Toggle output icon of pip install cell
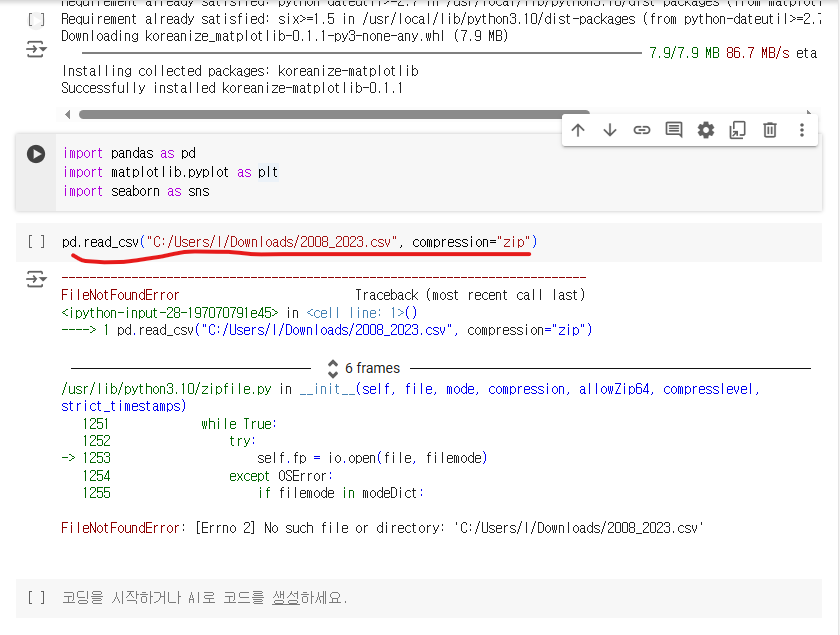The width and height of the screenshot is (840, 635). (x=36, y=49)
